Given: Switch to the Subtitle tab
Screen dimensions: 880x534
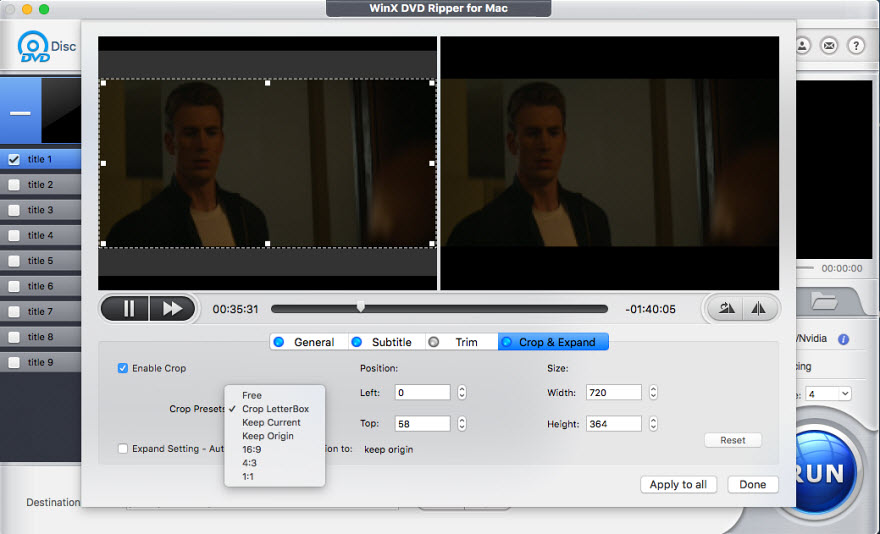Looking at the screenshot, I should tap(390, 342).
